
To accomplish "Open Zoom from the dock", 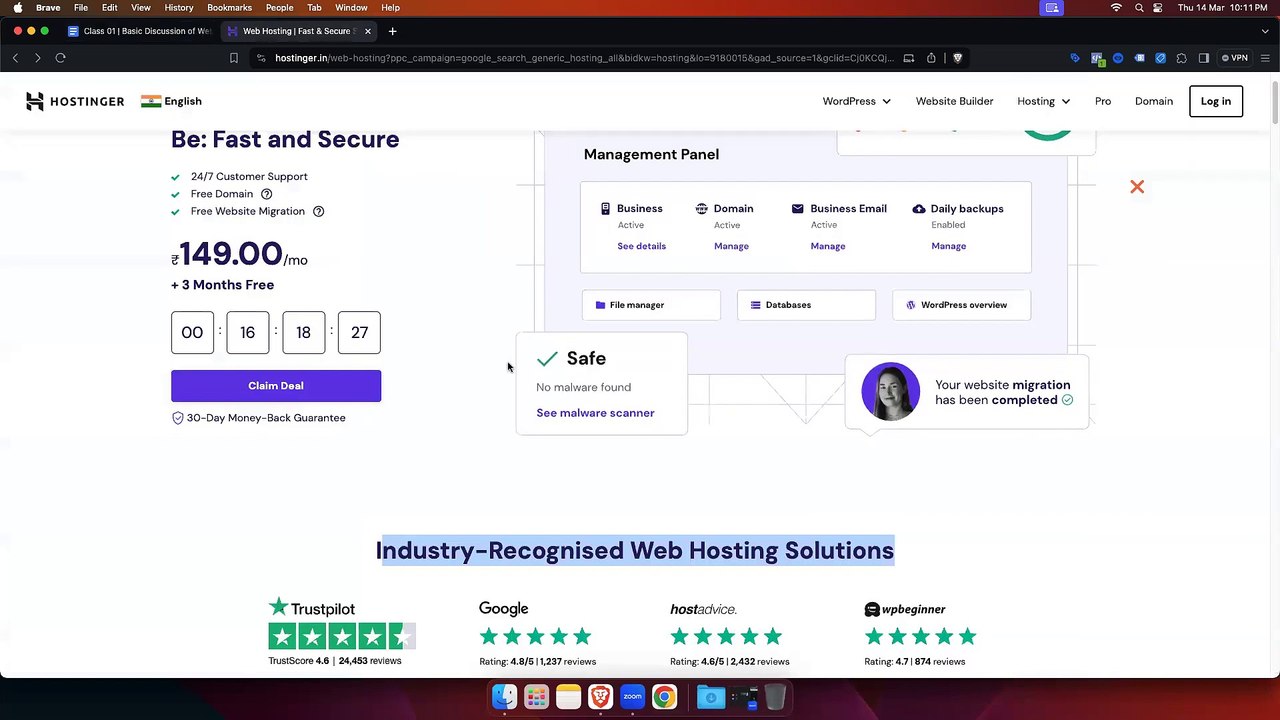I will 632,697.
